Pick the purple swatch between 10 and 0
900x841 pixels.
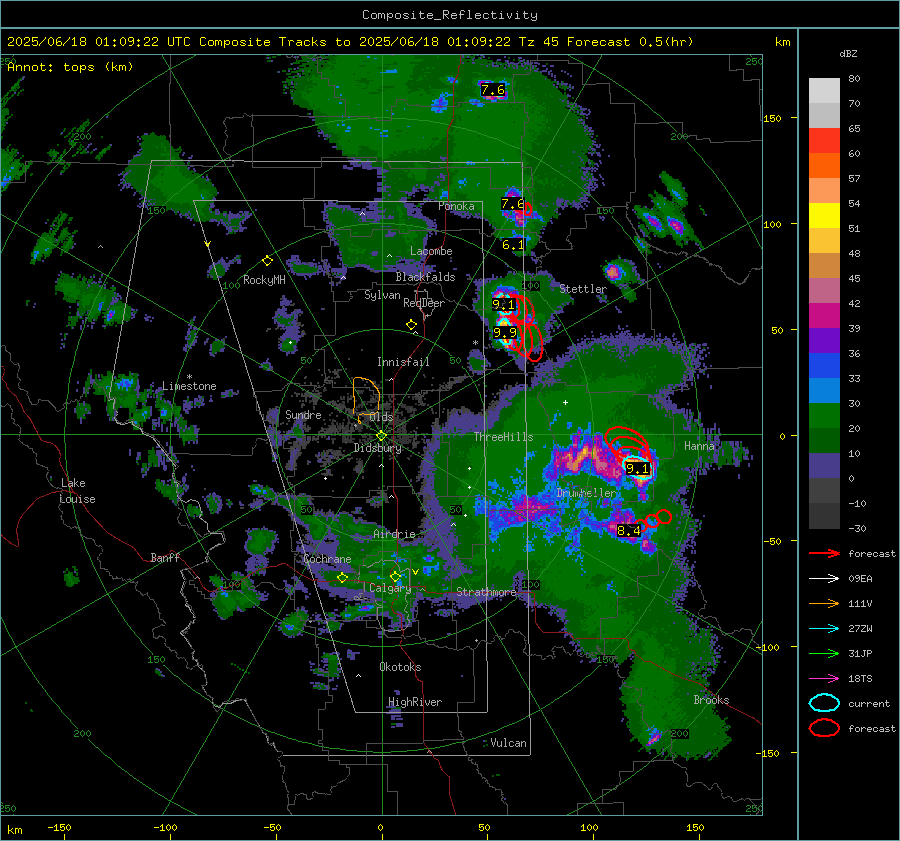824,466
